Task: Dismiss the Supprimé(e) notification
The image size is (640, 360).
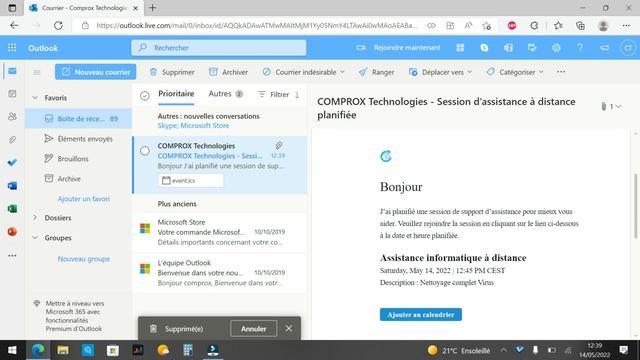Action: (x=289, y=329)
